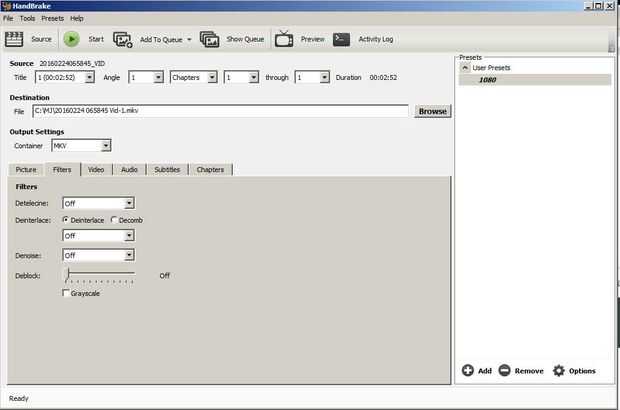Open the Chapters range type dropdown

(212, 77)
